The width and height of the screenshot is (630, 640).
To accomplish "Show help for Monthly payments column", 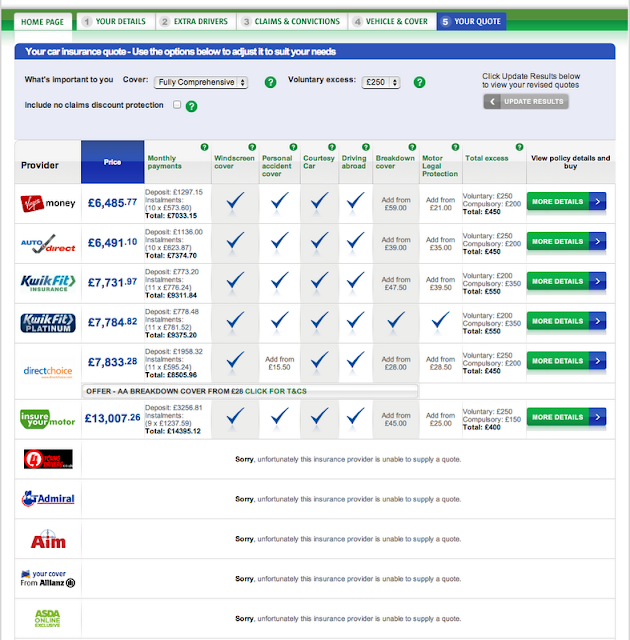I will pos(204,147).
